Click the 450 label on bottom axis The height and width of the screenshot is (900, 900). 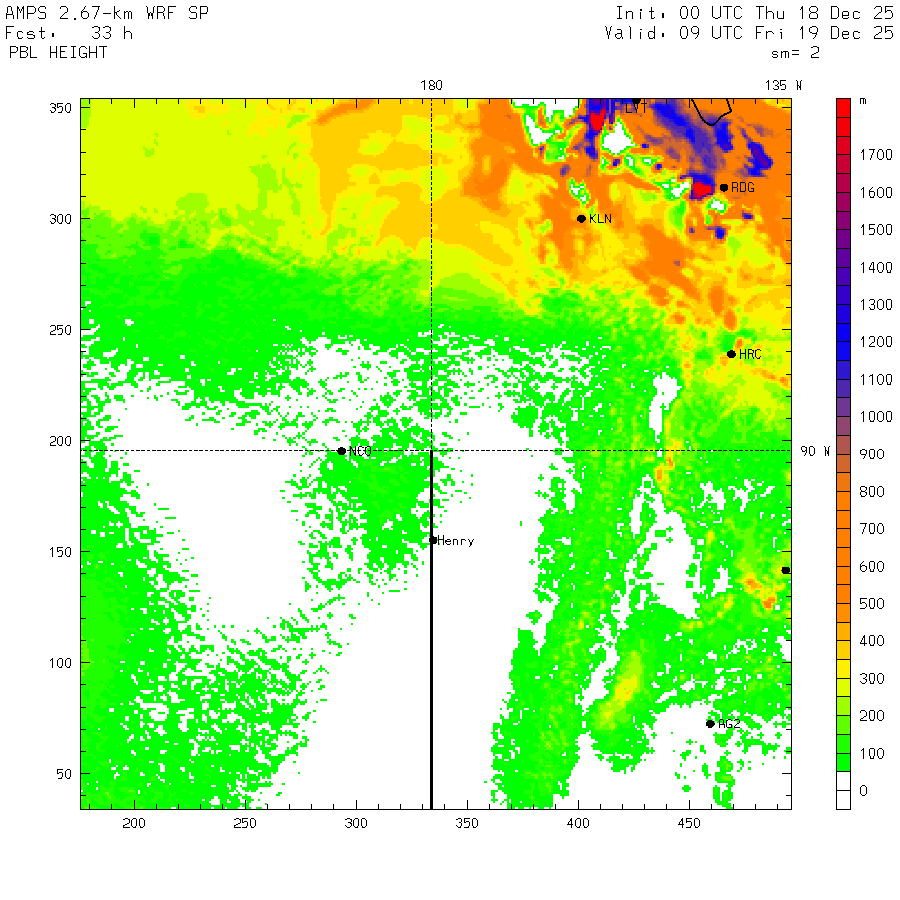click(689, 824)
